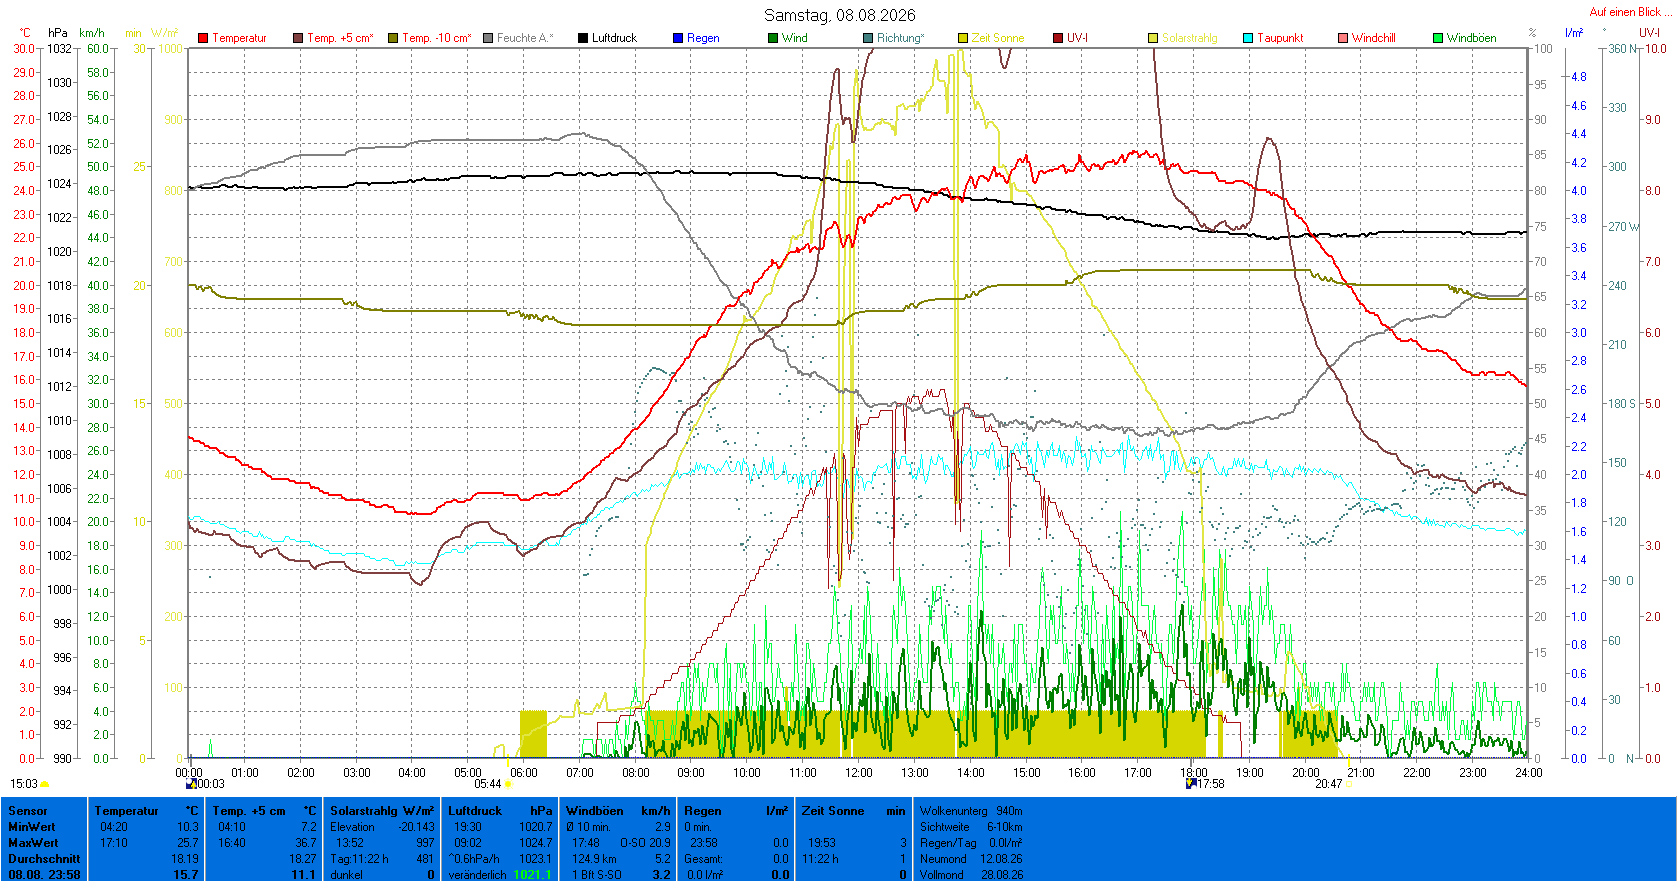1677x881 pixels.
Task: Click the 'dunkel' status text
Action: (346, 875)
